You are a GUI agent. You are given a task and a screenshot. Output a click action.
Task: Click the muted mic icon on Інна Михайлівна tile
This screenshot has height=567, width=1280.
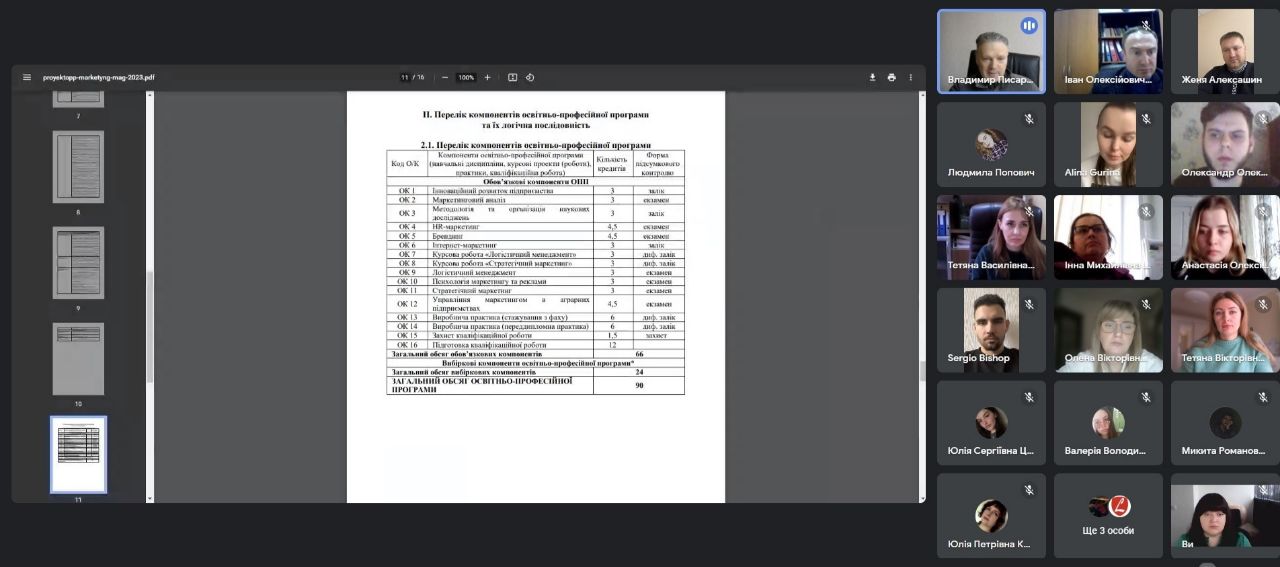pos(1146,212)
